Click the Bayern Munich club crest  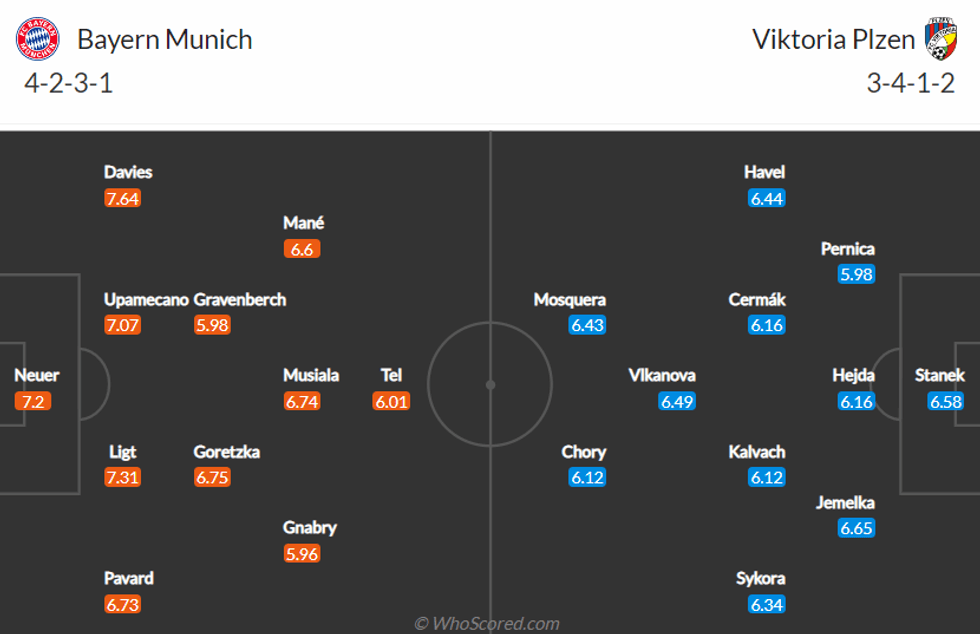click(38, 39)
